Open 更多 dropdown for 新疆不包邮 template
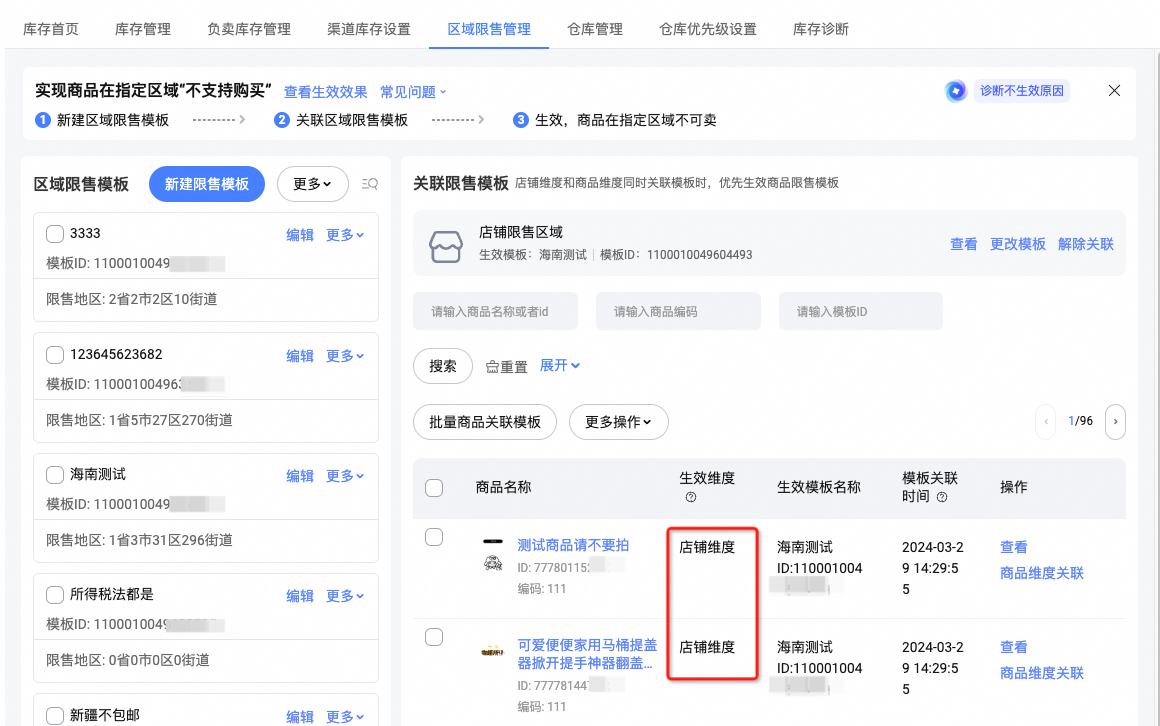The image size is (1160, 726). point(345,716)
